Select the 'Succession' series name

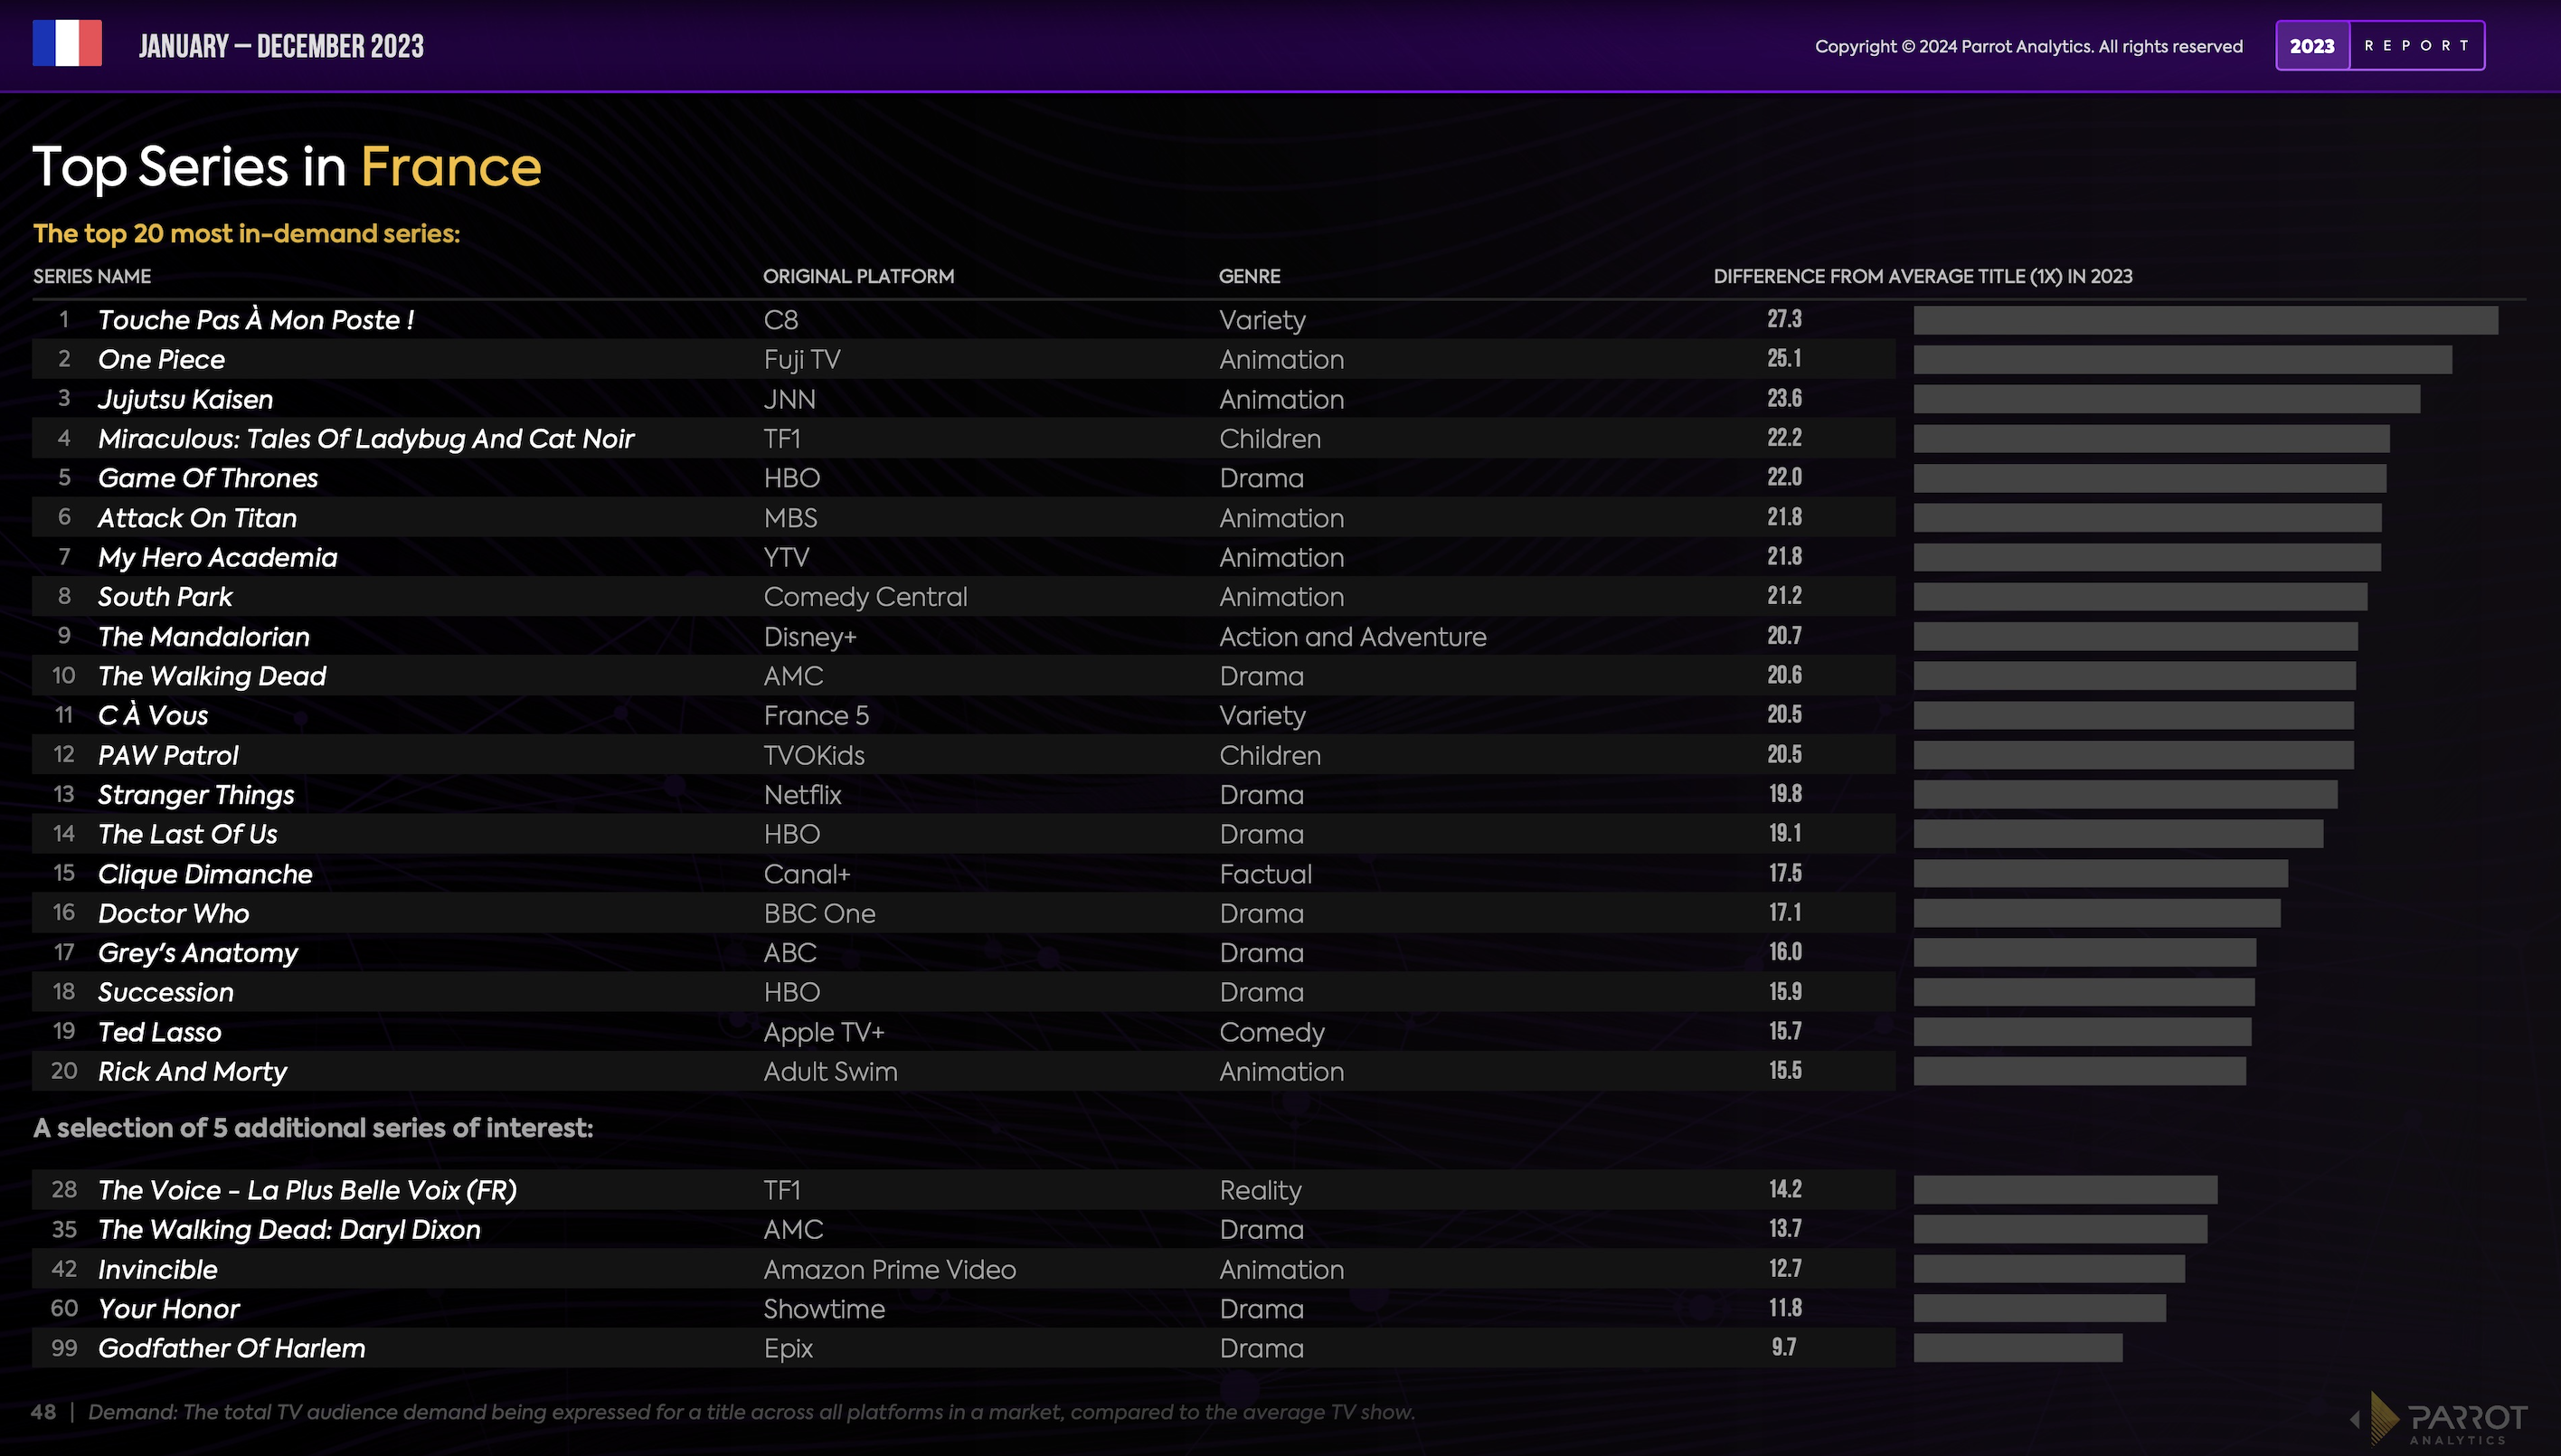[166, 992]
